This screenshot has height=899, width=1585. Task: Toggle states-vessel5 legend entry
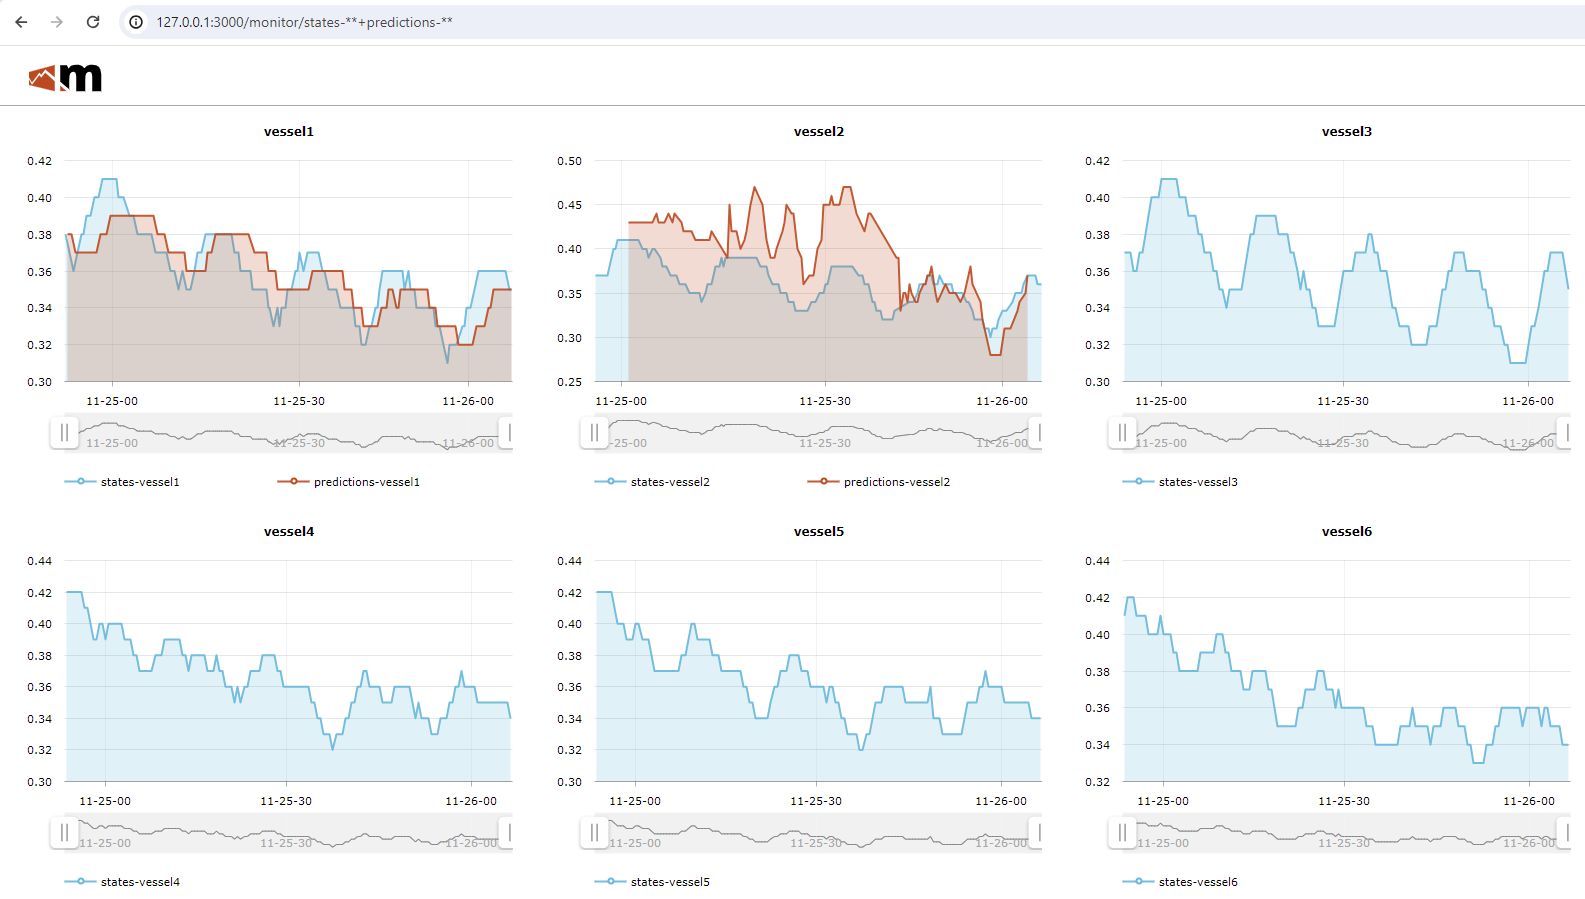pyautogui.click(x=652, y=882)
